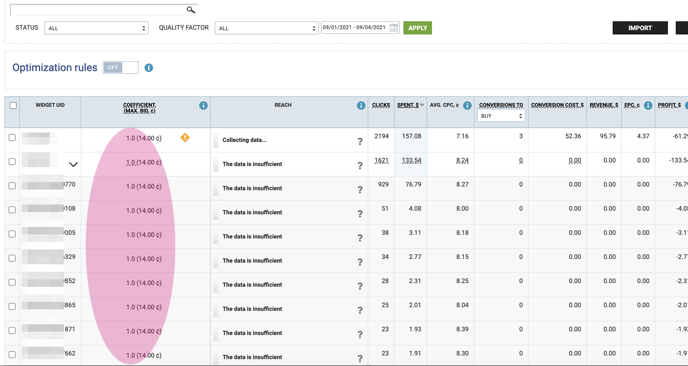The image size is (688, 366).
Task: Check the box for the widget ending 329
Action: tap(12, 258)
